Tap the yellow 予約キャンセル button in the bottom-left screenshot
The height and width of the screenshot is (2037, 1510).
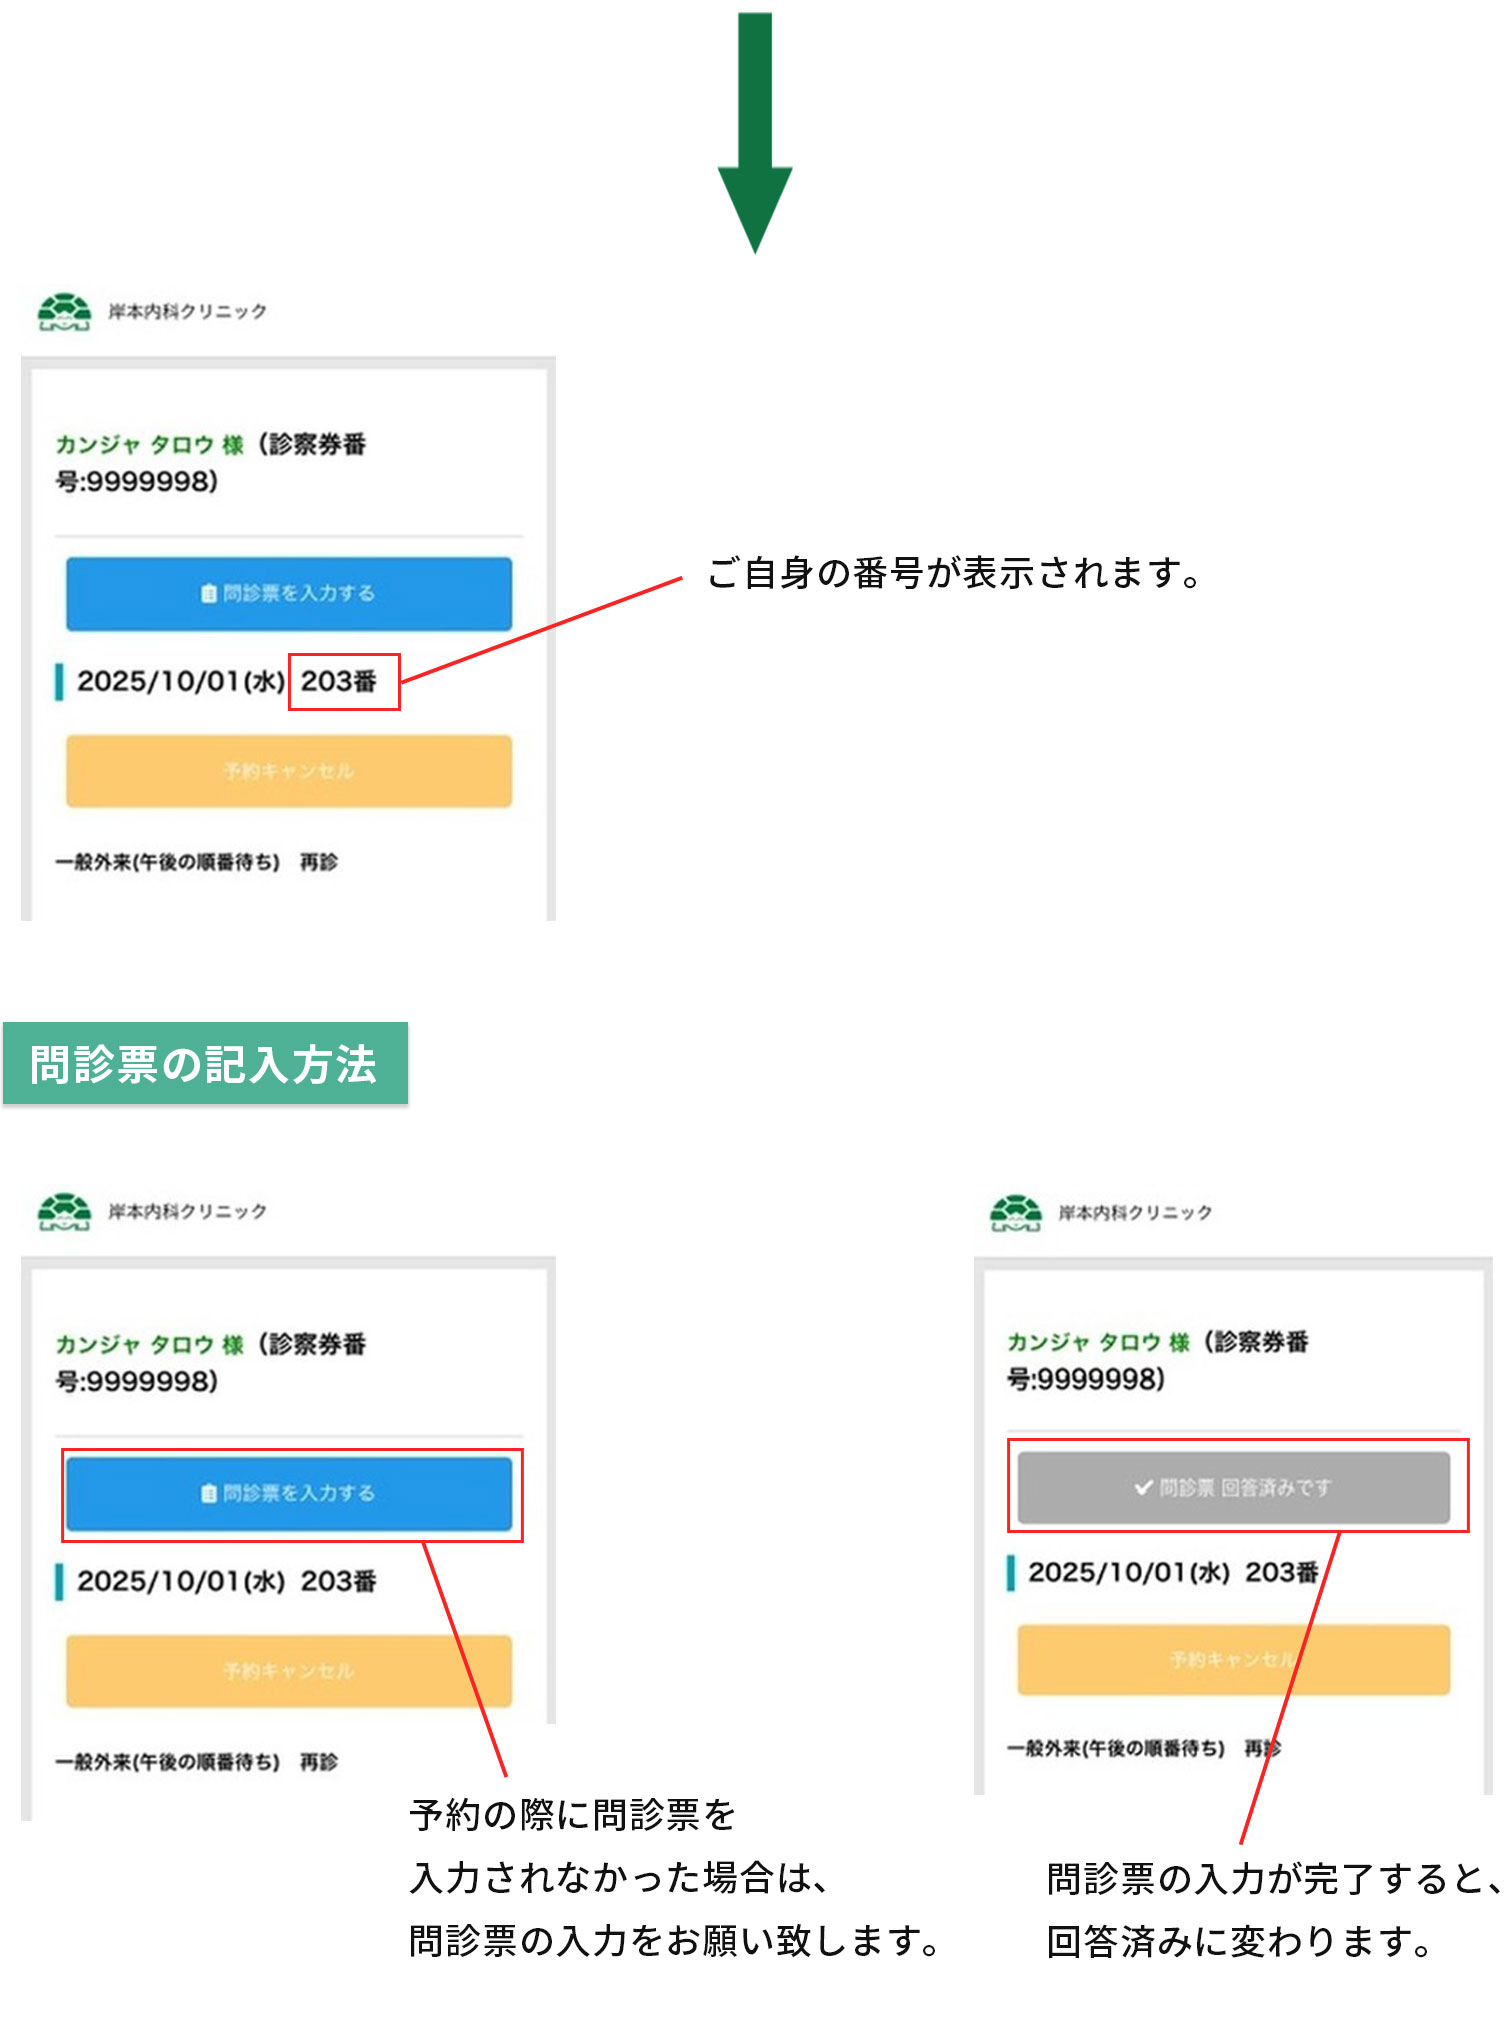(x=289, y=1671)
